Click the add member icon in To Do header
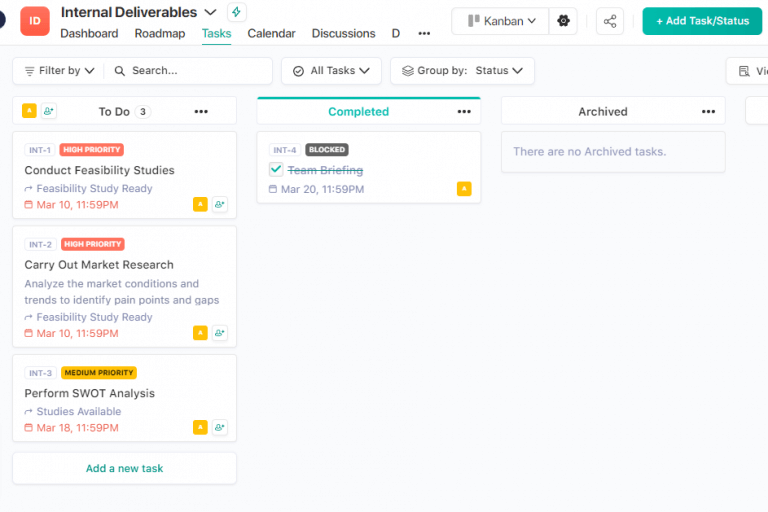This screenshot has height=512, width=768. click(49, 111)
